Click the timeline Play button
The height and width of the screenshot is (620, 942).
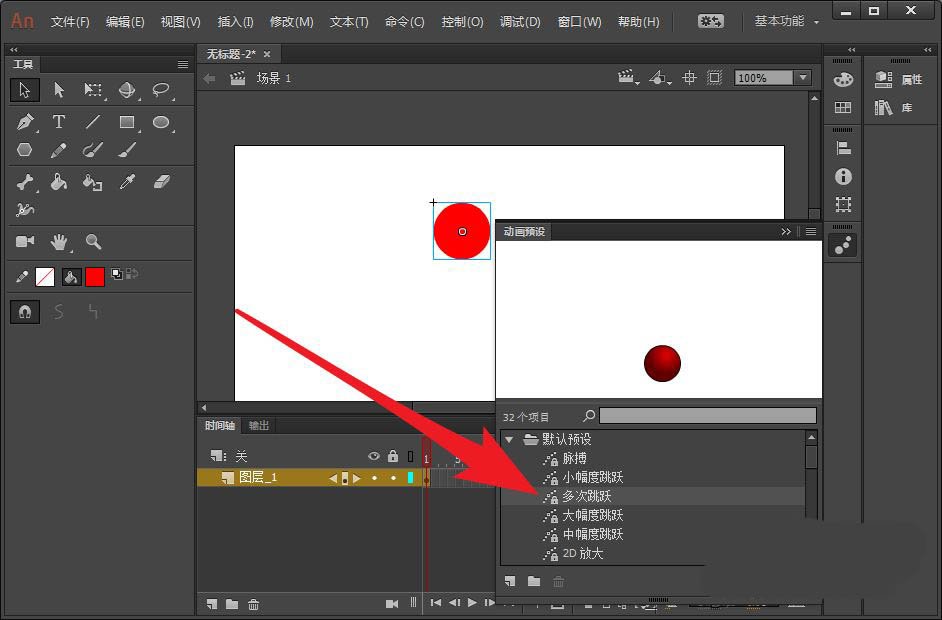(473, 603)
